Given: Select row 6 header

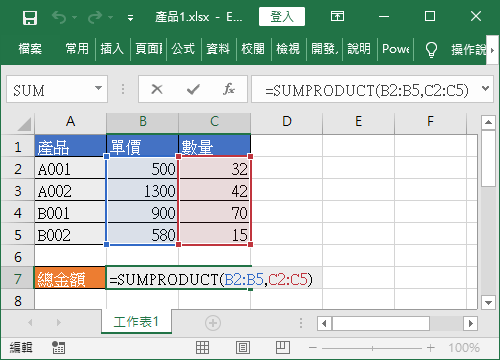Looking at the screenshot, I should (18, 257).
